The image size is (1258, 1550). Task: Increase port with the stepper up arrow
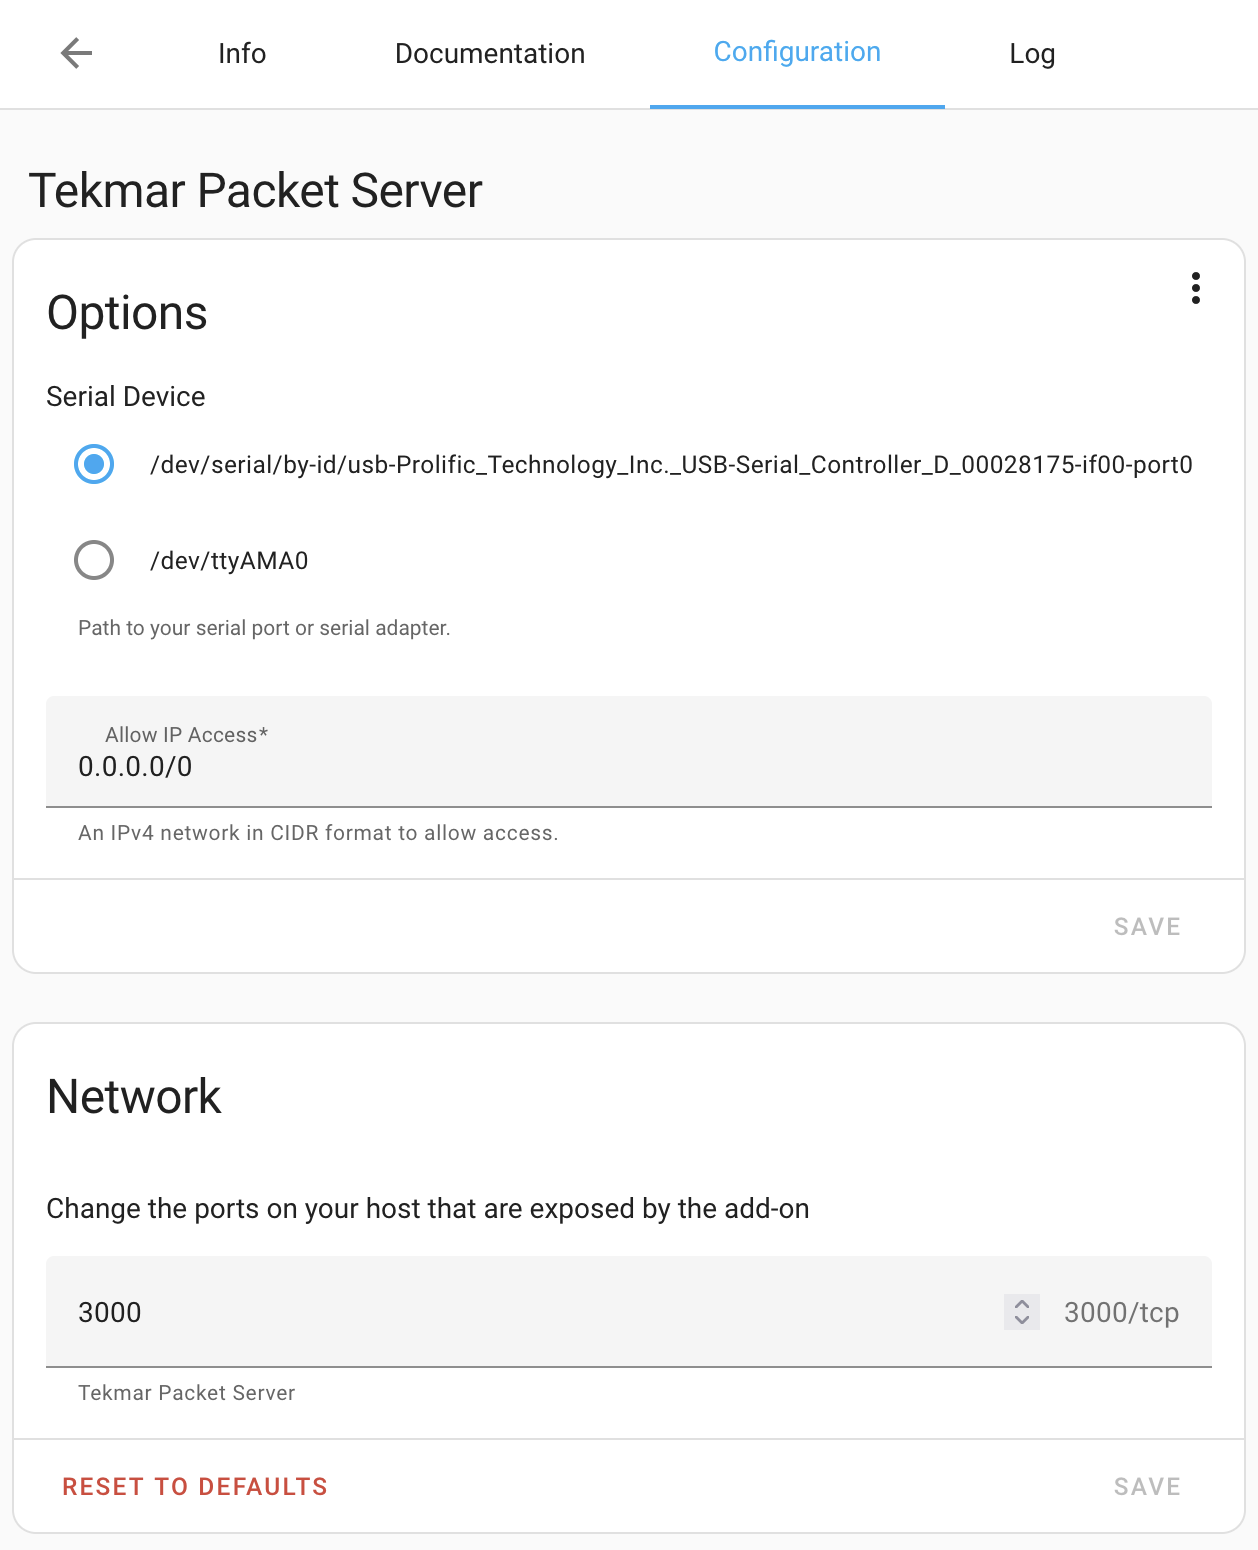point(1022,1304)
